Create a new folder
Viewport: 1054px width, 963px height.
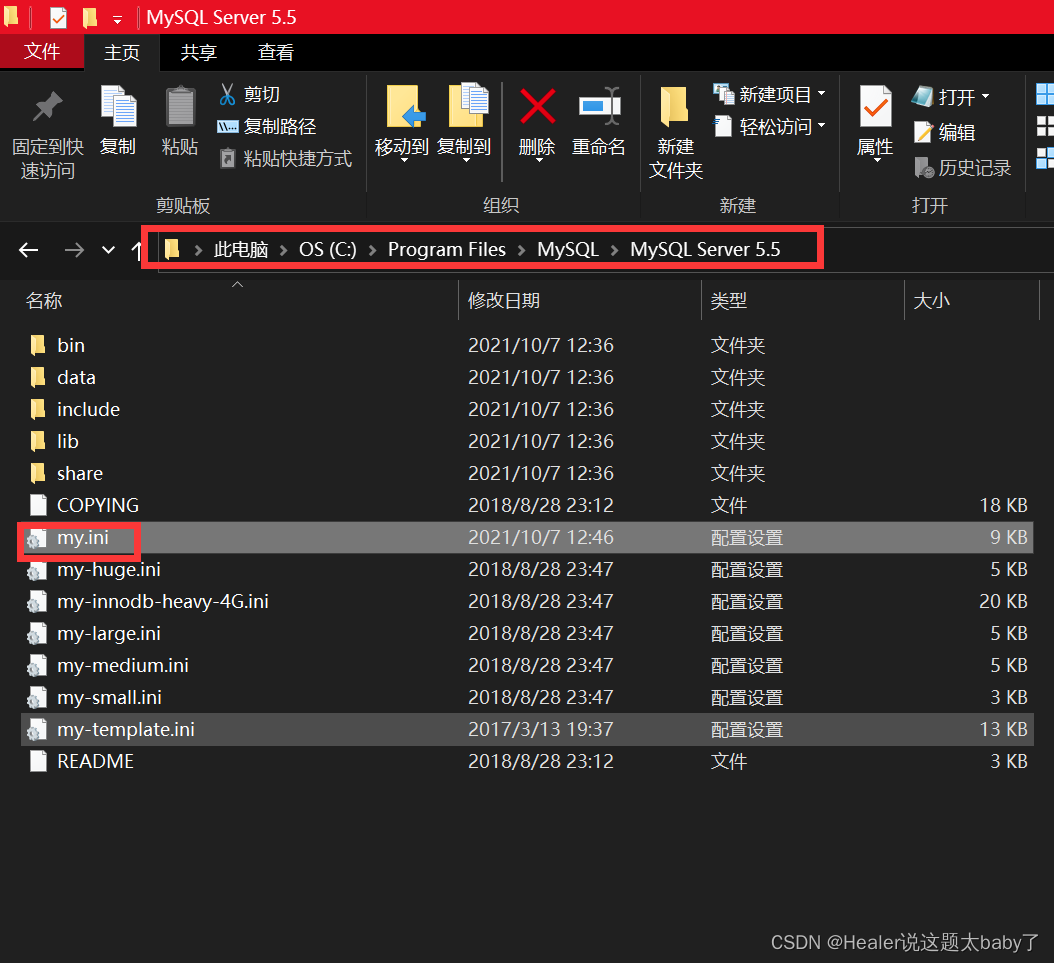[676, 133]
